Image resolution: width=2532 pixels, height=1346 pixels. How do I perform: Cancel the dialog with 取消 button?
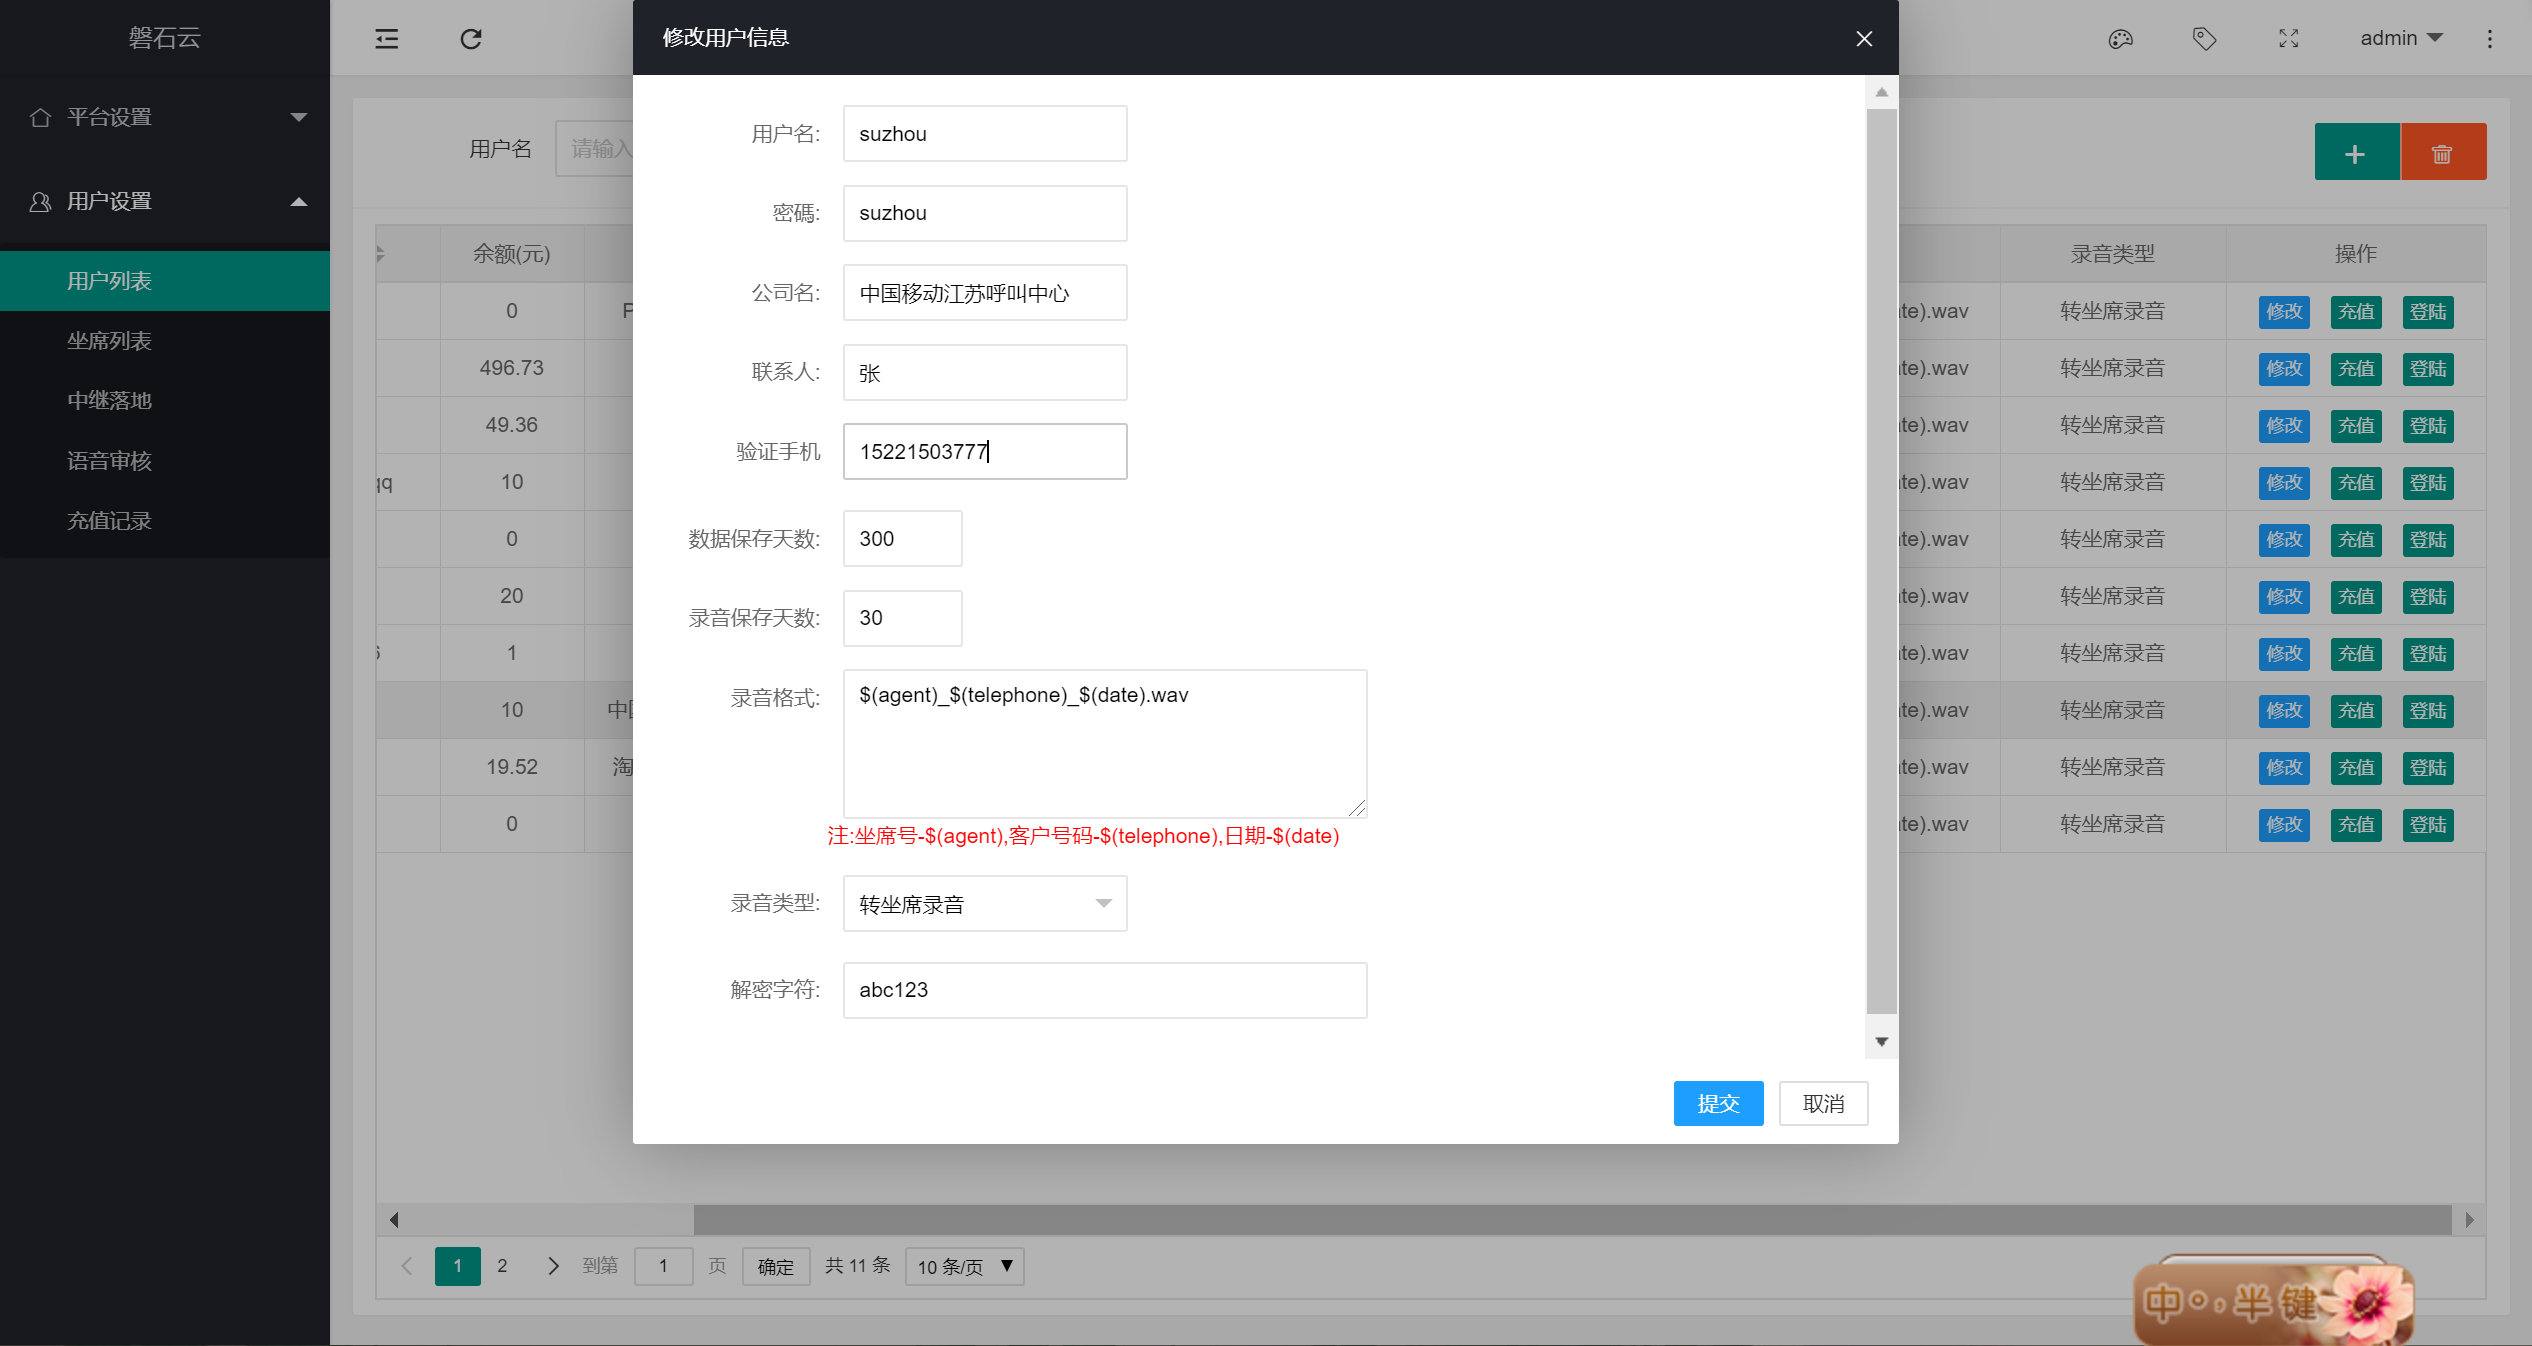pos(1823,1103)
